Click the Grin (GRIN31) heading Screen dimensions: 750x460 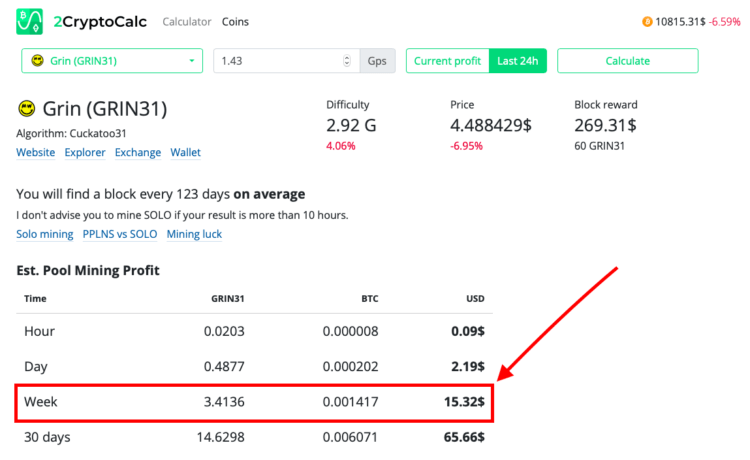click(105, 109)
